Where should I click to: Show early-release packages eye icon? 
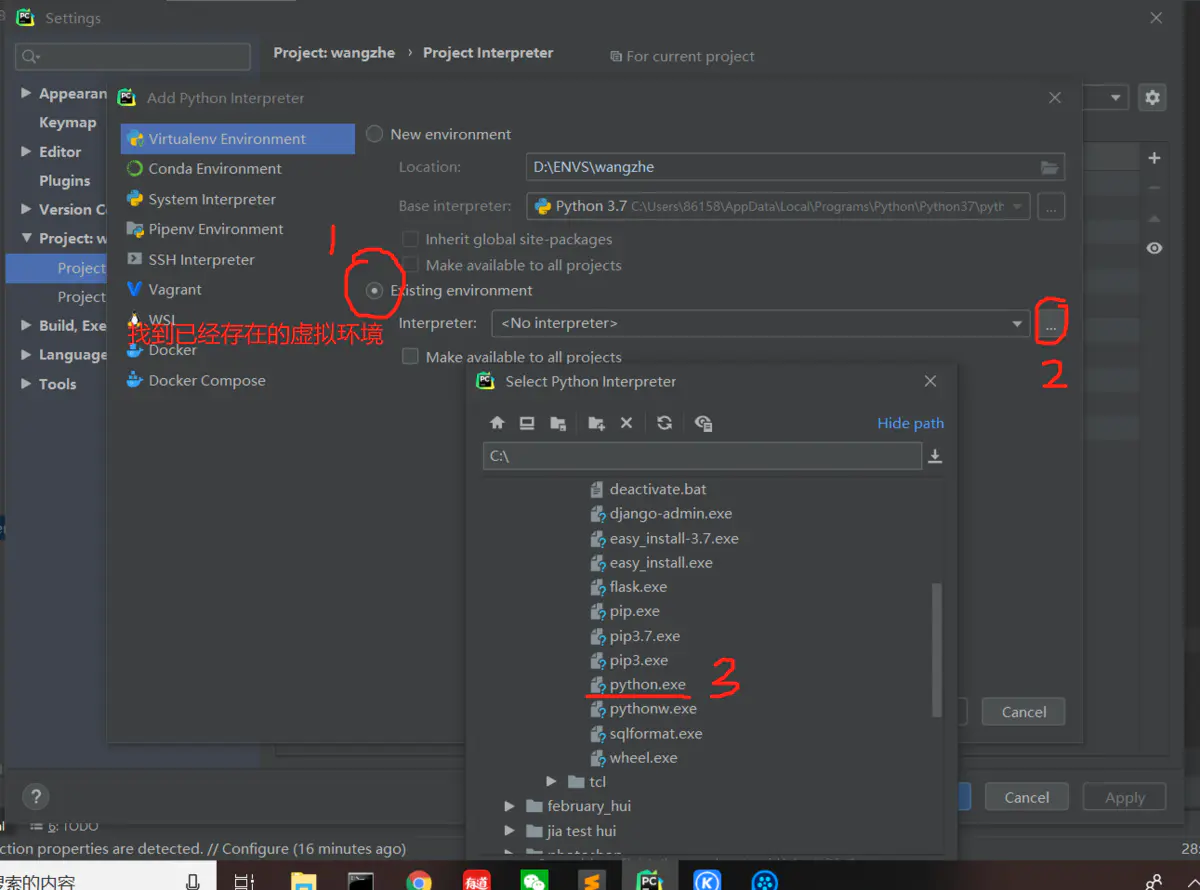click(1154, 248)
